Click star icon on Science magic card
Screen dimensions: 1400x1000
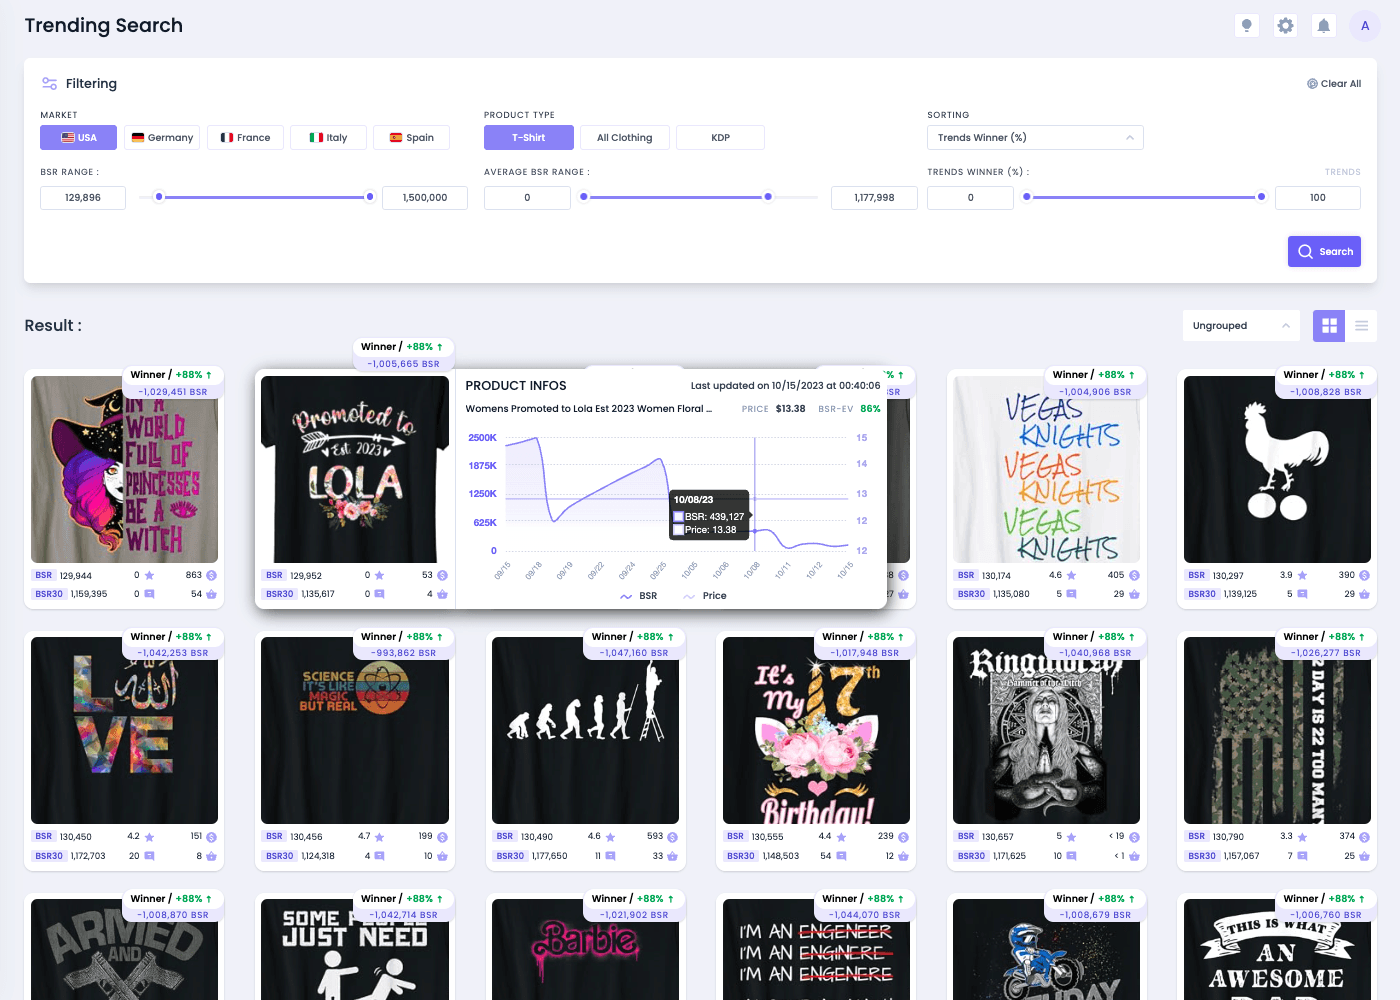coord(379,837)
